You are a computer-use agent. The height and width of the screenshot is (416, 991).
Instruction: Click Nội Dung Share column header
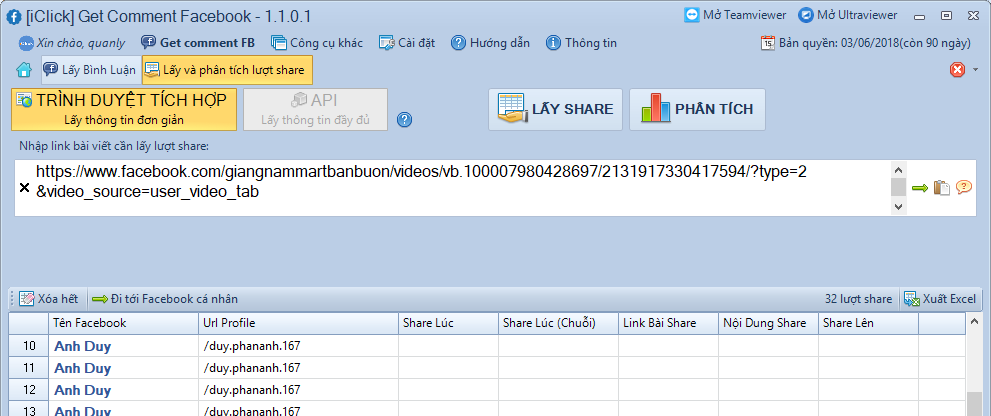pyautogui.click(x=768, y=323)
